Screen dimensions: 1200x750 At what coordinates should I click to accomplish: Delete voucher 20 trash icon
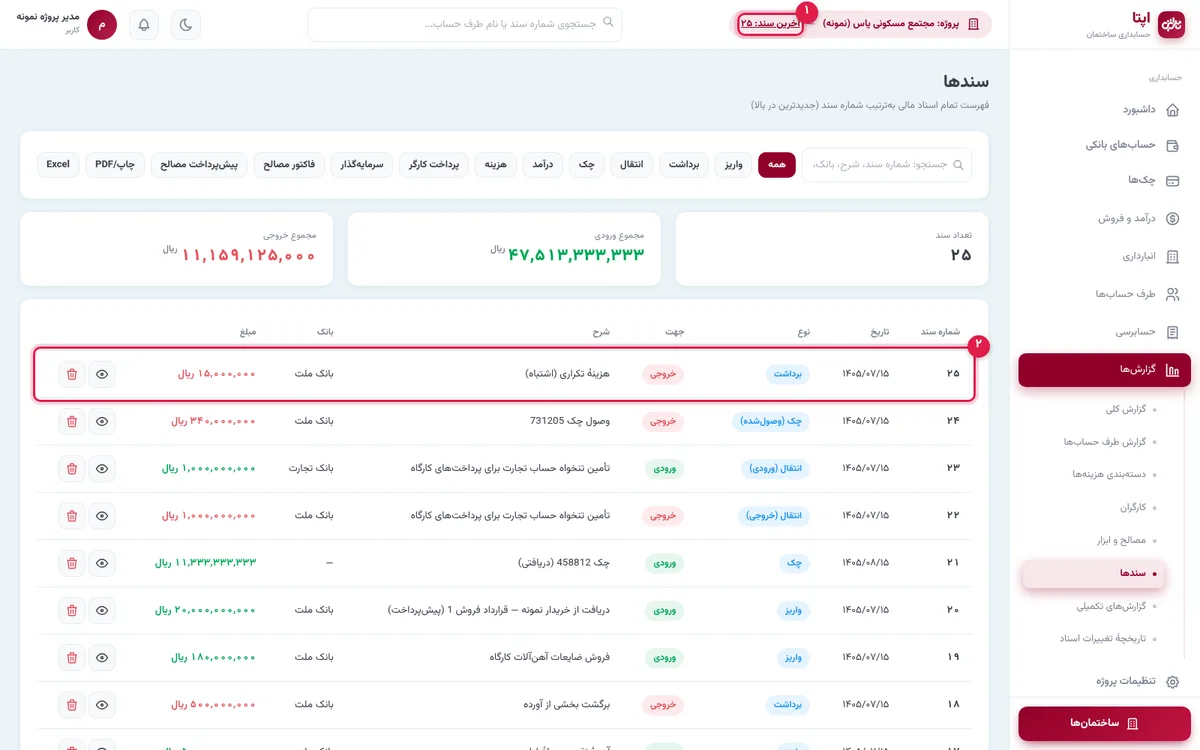point(72,610)
